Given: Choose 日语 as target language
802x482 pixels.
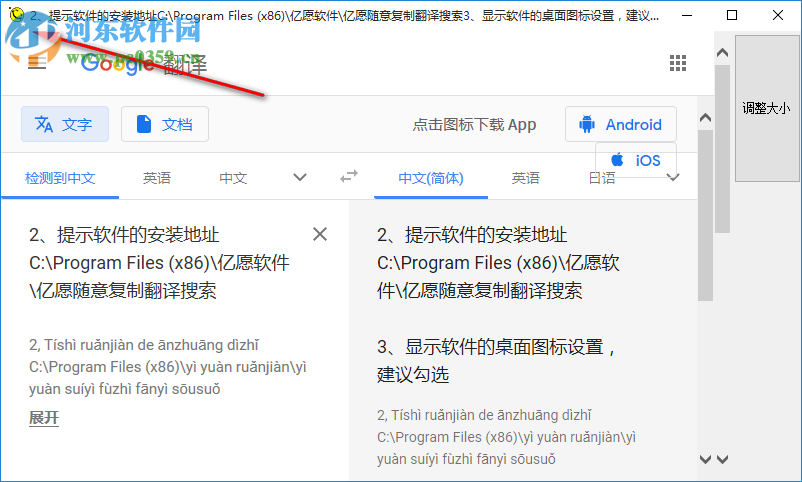Looking at the screenshot, I should click(x=602, y=179).
